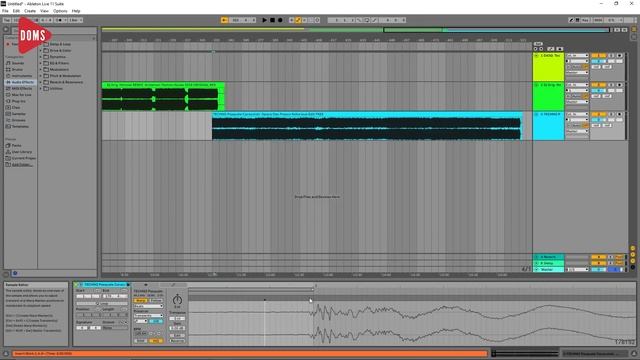Image resolution: width=640 pixels, height=360 pixels.
Task: Select the cyan Techno clip on track 3
Action: pyautogui.click(x=367, y=127)
